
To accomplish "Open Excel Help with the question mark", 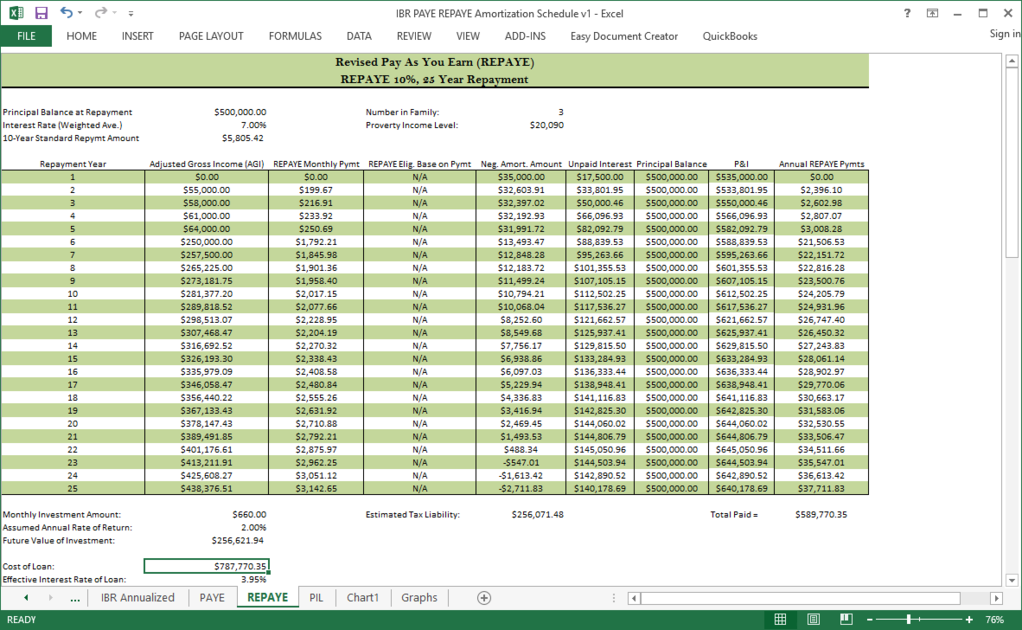I will click(907, 13).
